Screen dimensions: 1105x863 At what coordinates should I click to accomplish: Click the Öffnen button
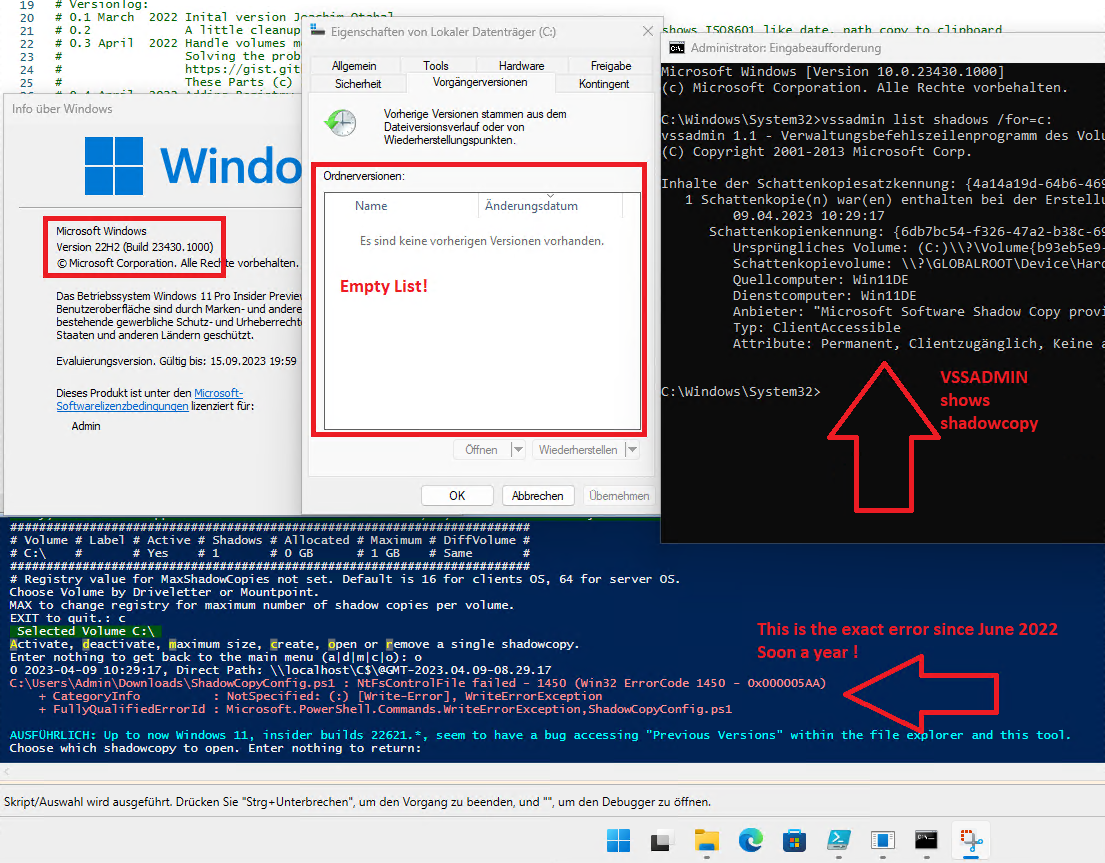(481, 449)
